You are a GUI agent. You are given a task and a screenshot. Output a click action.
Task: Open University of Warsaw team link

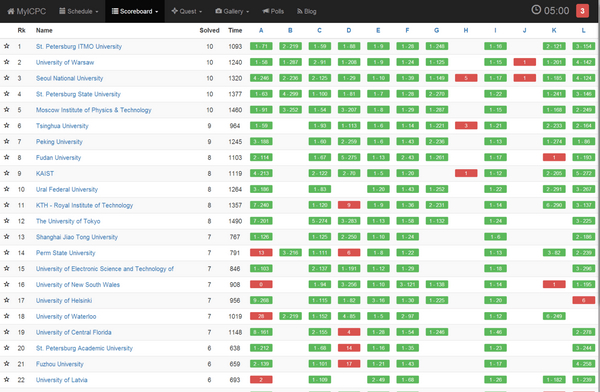(65, 62)
